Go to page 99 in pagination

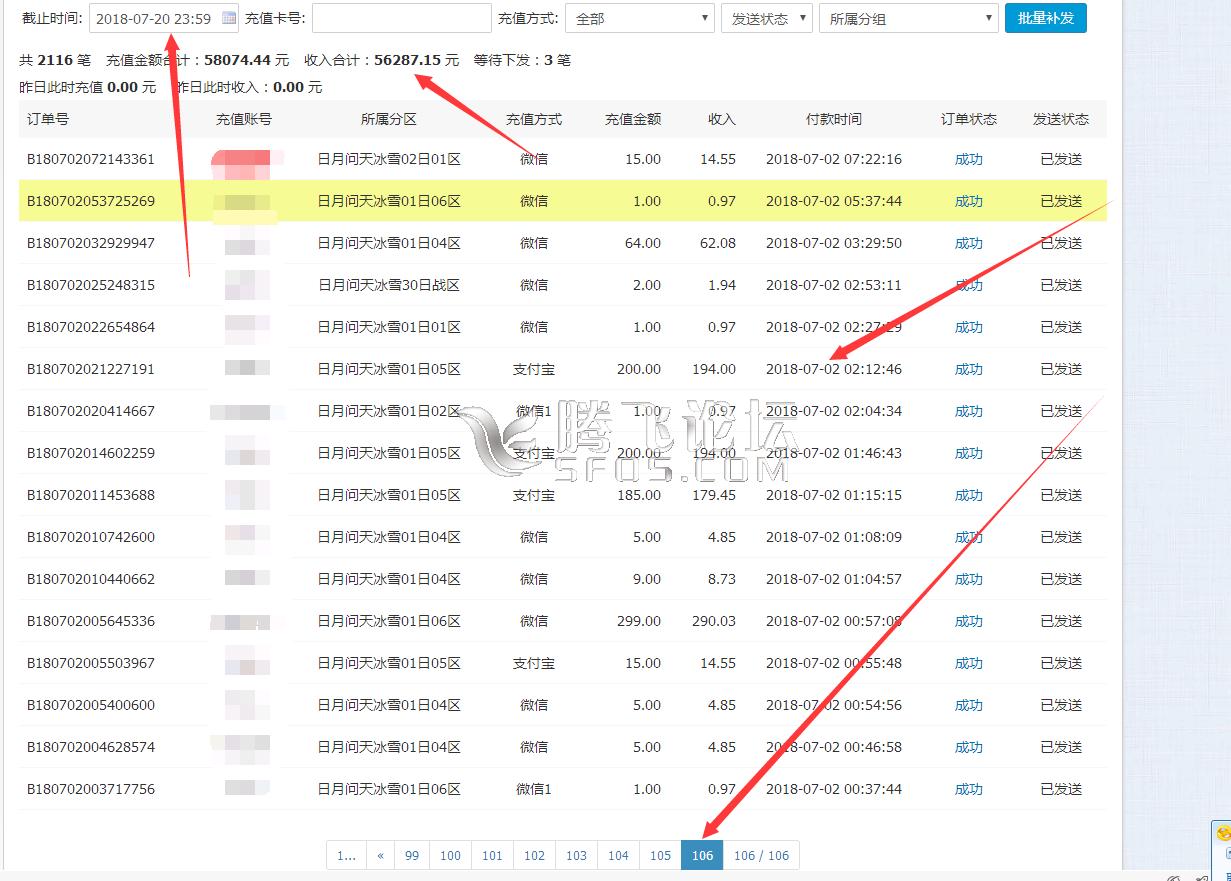coord(412,855)
